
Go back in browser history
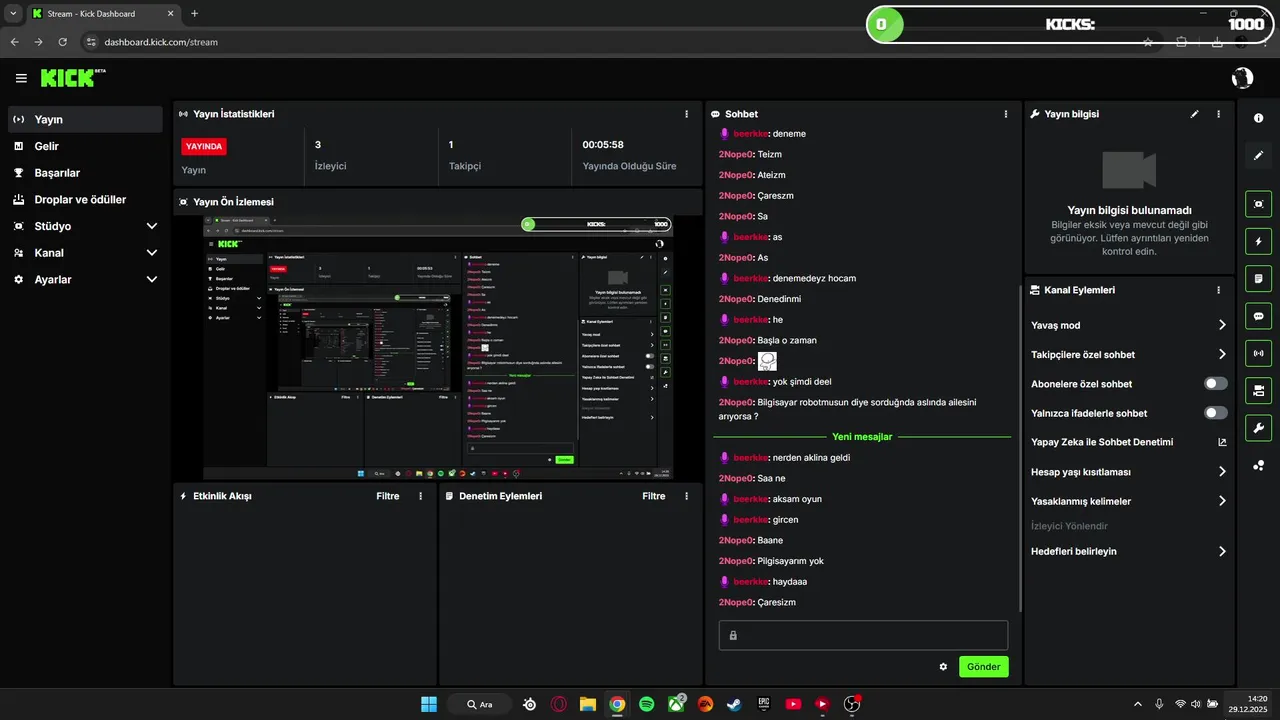14,42
